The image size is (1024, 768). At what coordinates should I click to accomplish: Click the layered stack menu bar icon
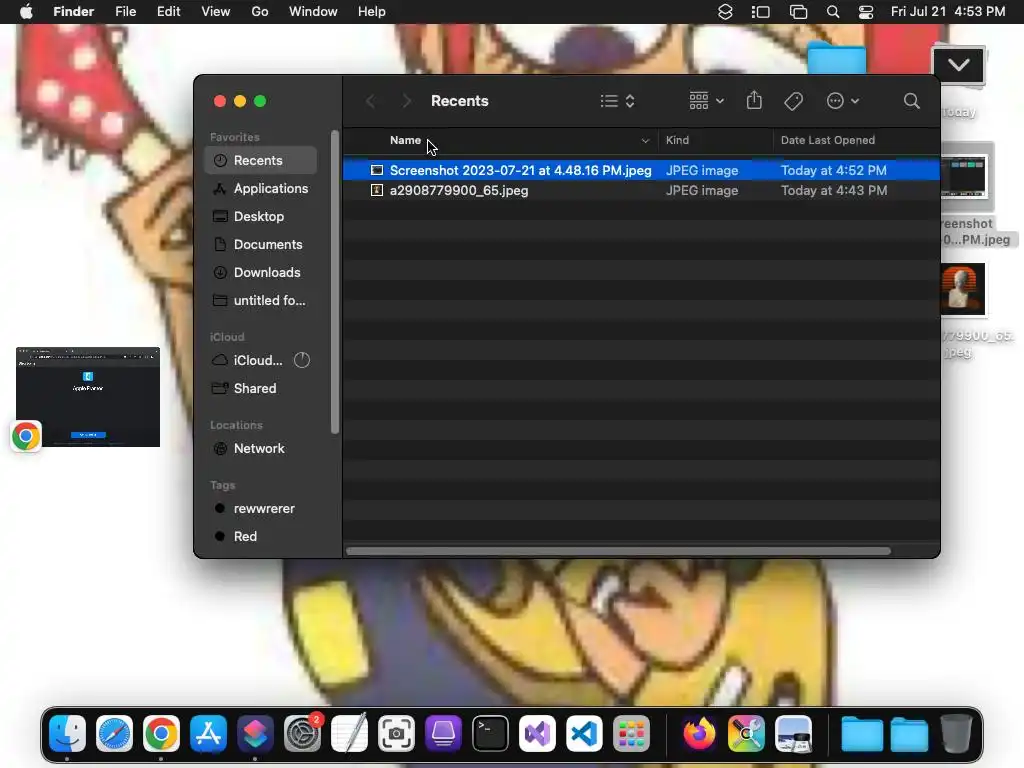point(725,12)
